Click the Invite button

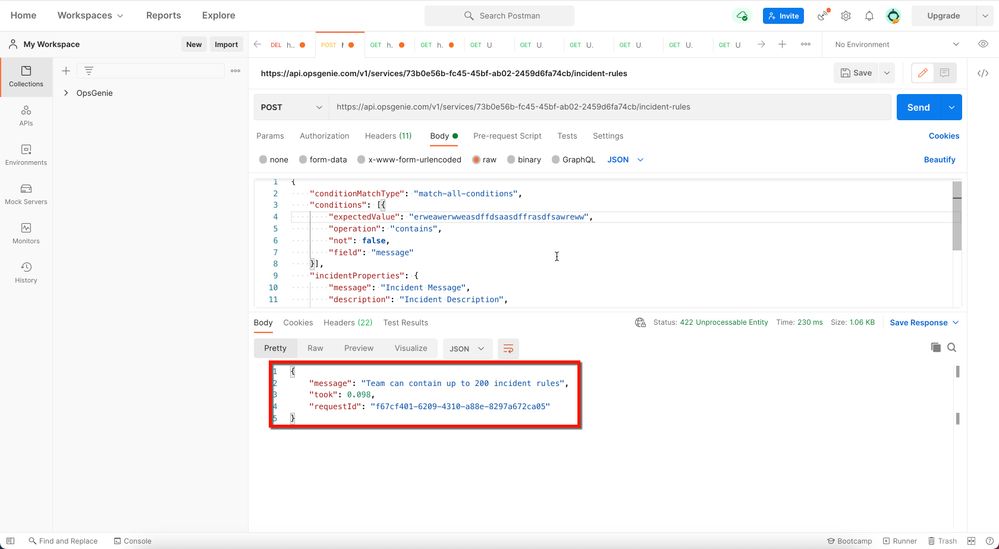[x=783, y=16]
